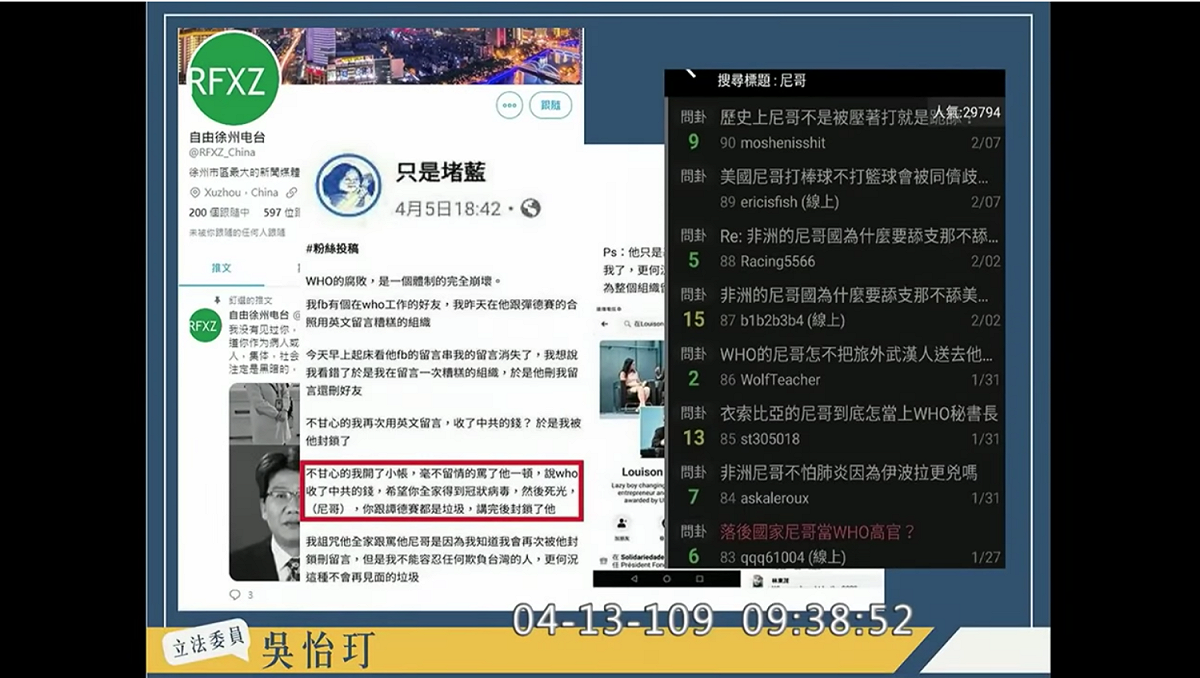The width and height of the screenshot is (1200, 678).
Task: Open post by askaleroux
Action: [x=835, y=485]
